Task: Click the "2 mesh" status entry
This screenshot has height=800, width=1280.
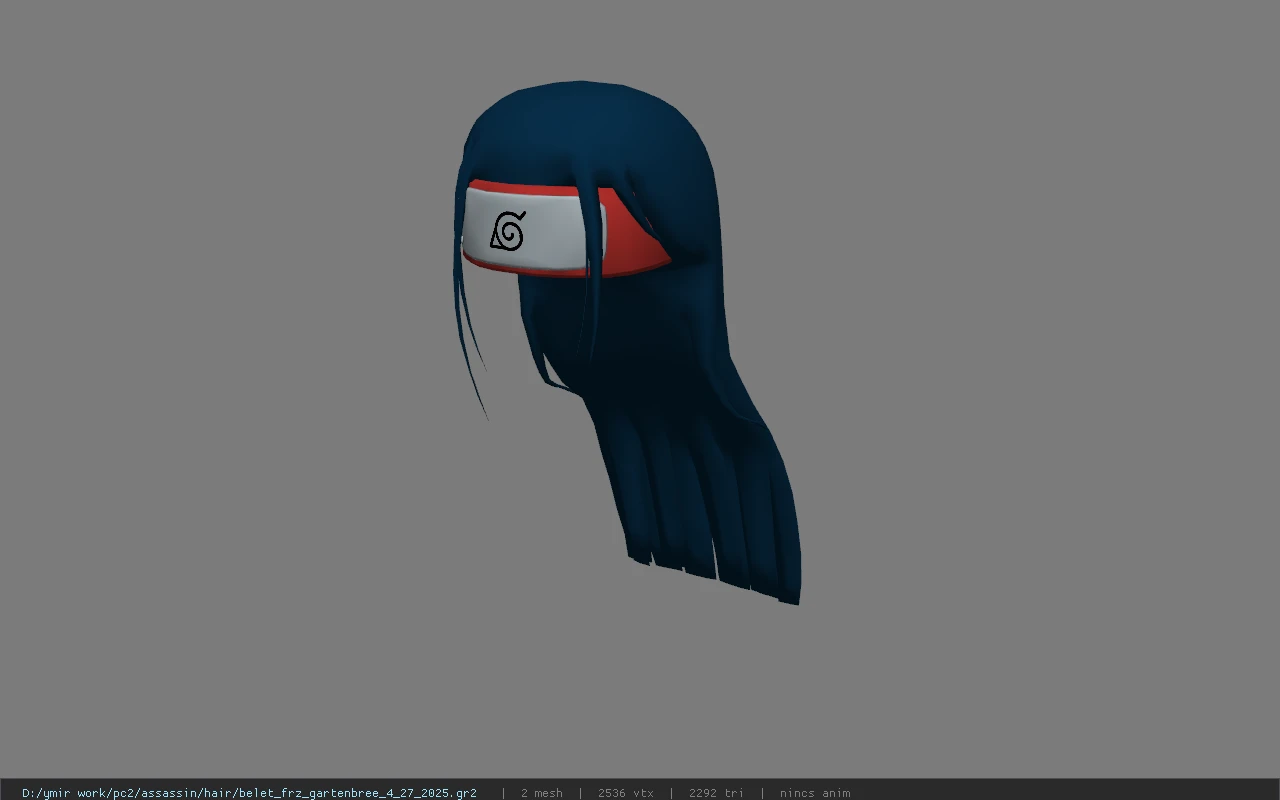Action: (541, 793)
